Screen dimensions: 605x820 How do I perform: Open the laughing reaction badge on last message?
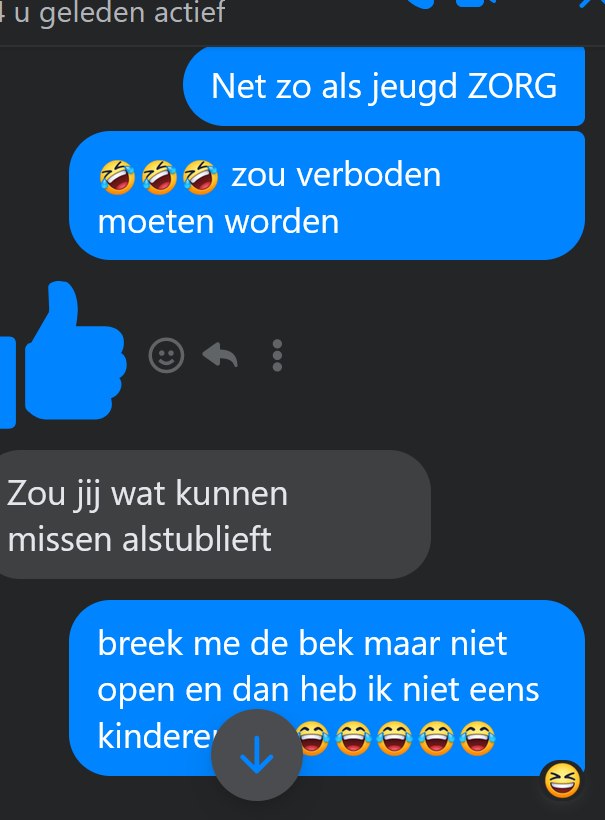[562, 780]
